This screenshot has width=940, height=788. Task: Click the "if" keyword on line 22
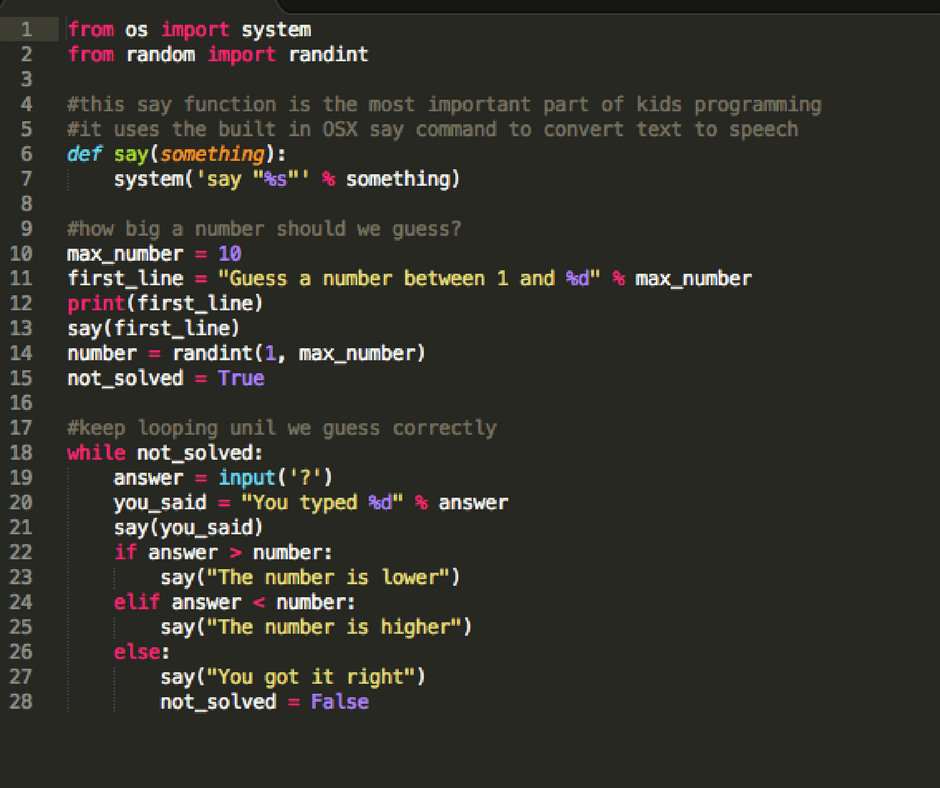pyautogui.click(x=125, y=552)
